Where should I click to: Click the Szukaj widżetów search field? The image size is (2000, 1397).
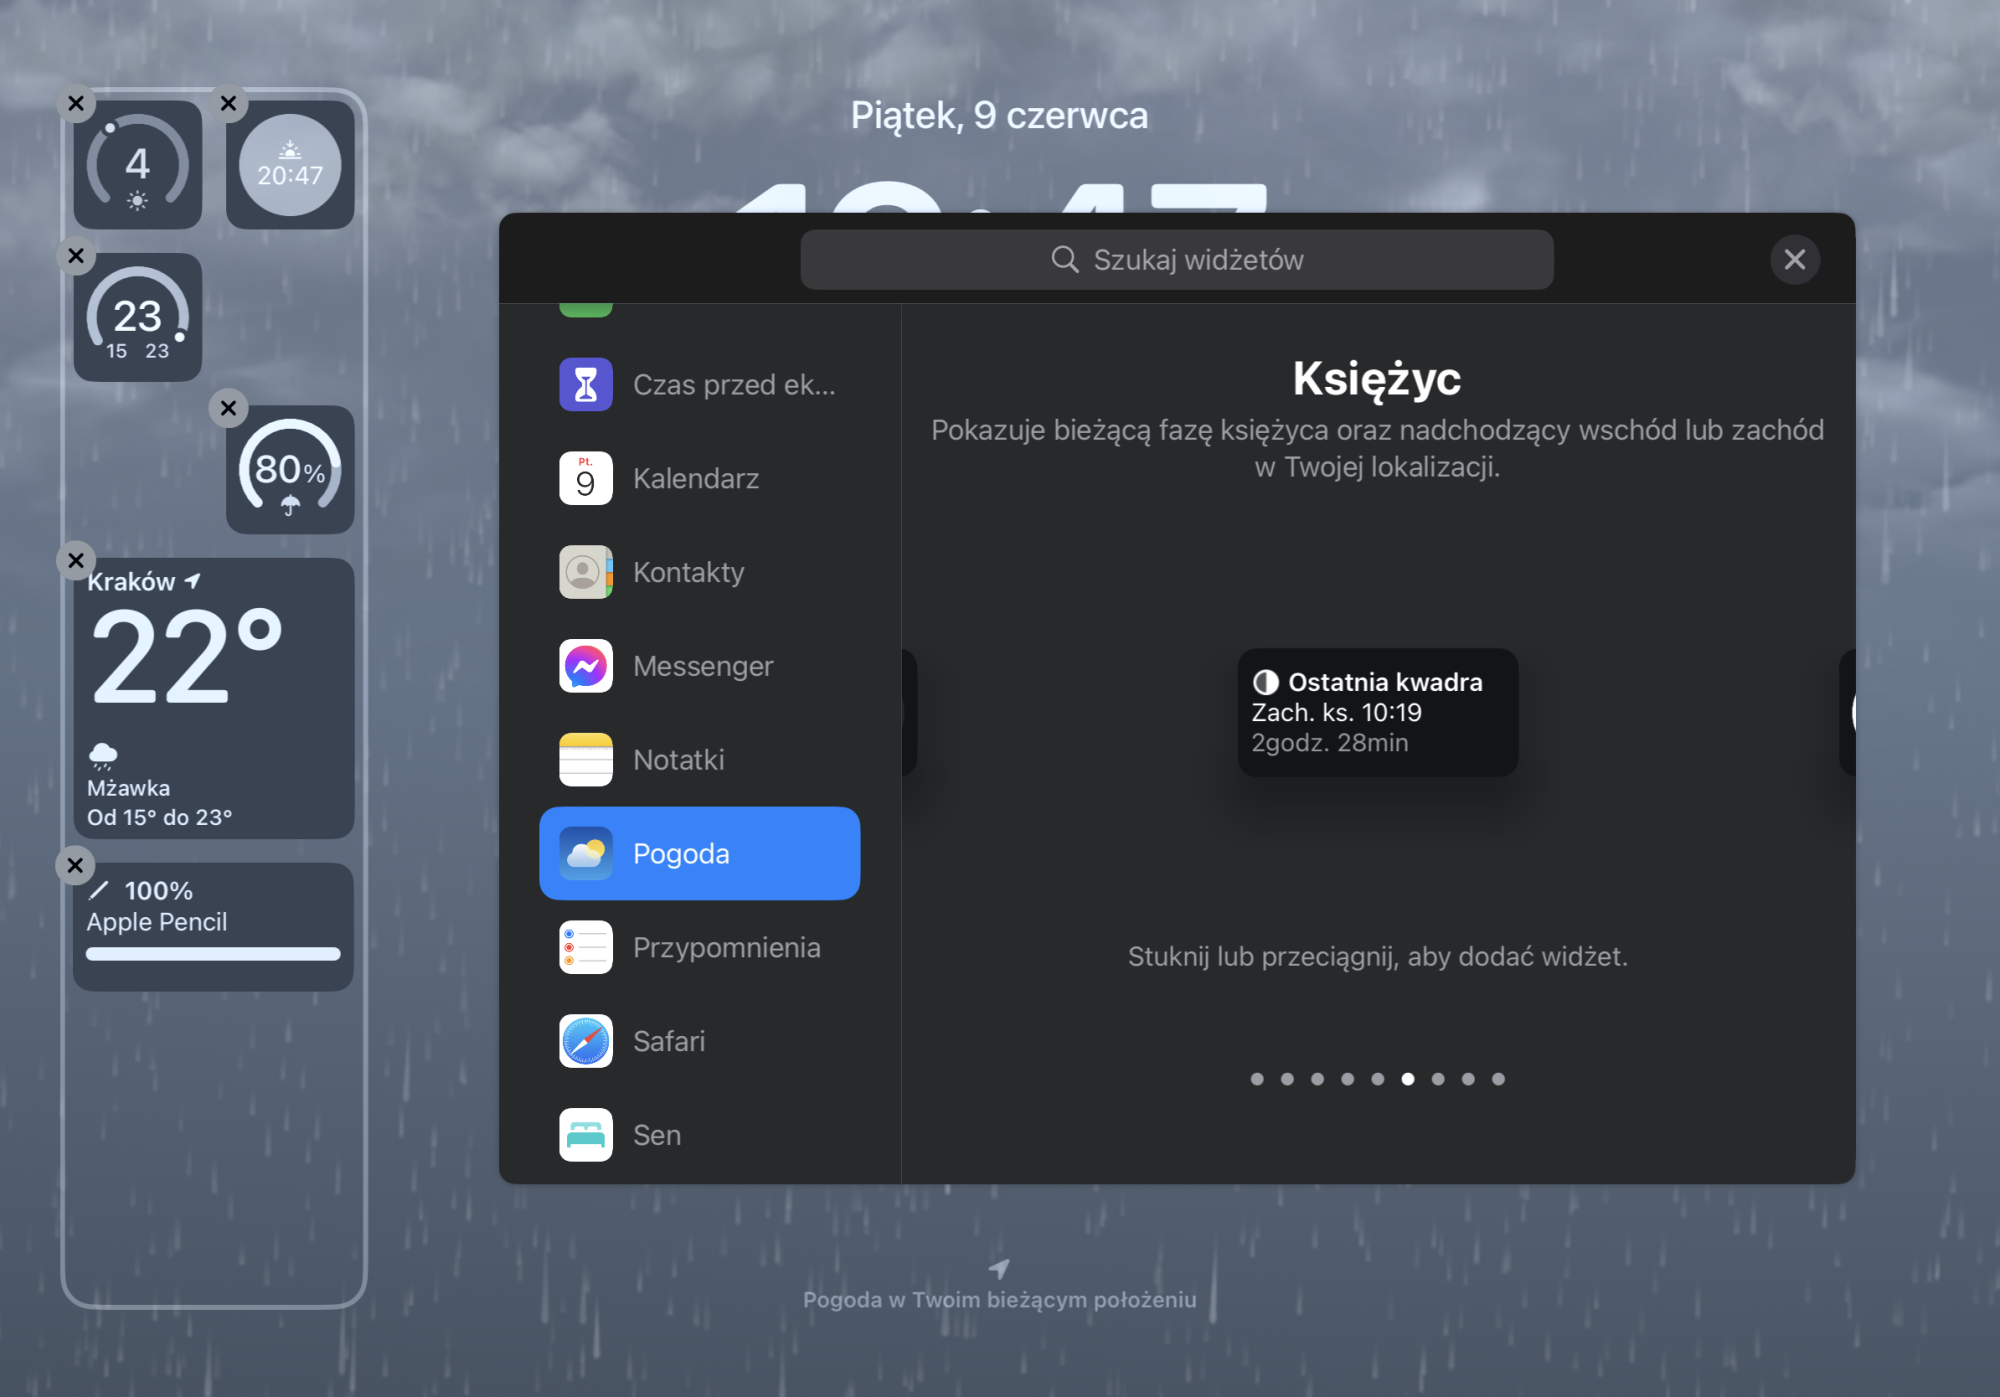[x=1176, y=260]
